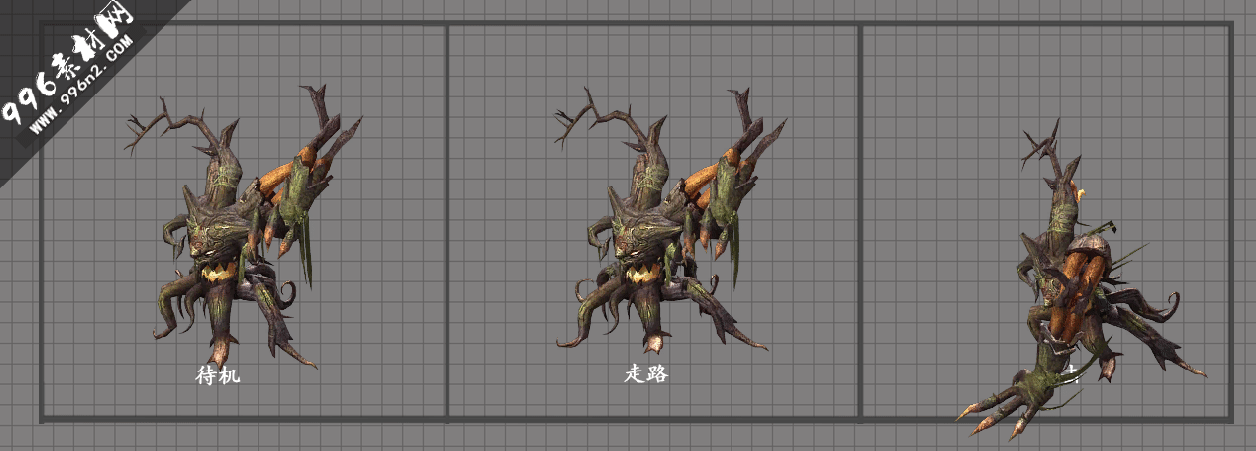The width and height of the screenshot is (1256, 451).
Task: Select the idle tree monster above 待机
Action: click(x=243, y=227)
